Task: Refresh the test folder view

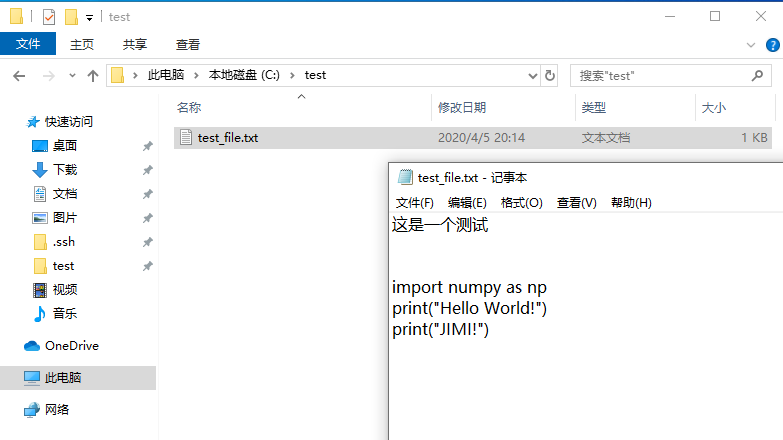Action: pyautogui.click(x=550, y=76)
